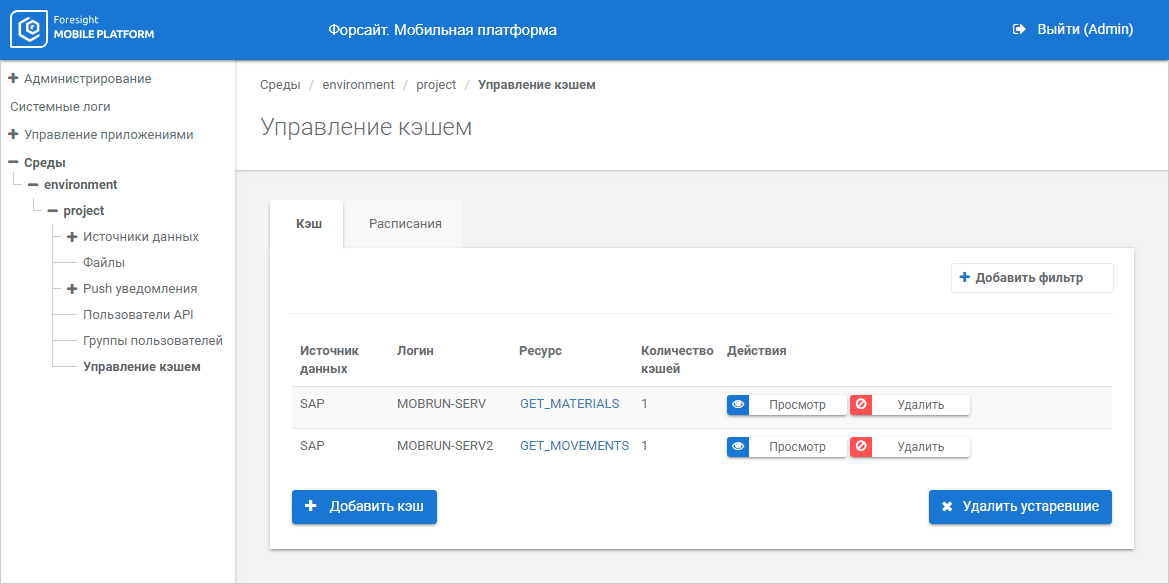Collapse the project tree node

point(52,211)
